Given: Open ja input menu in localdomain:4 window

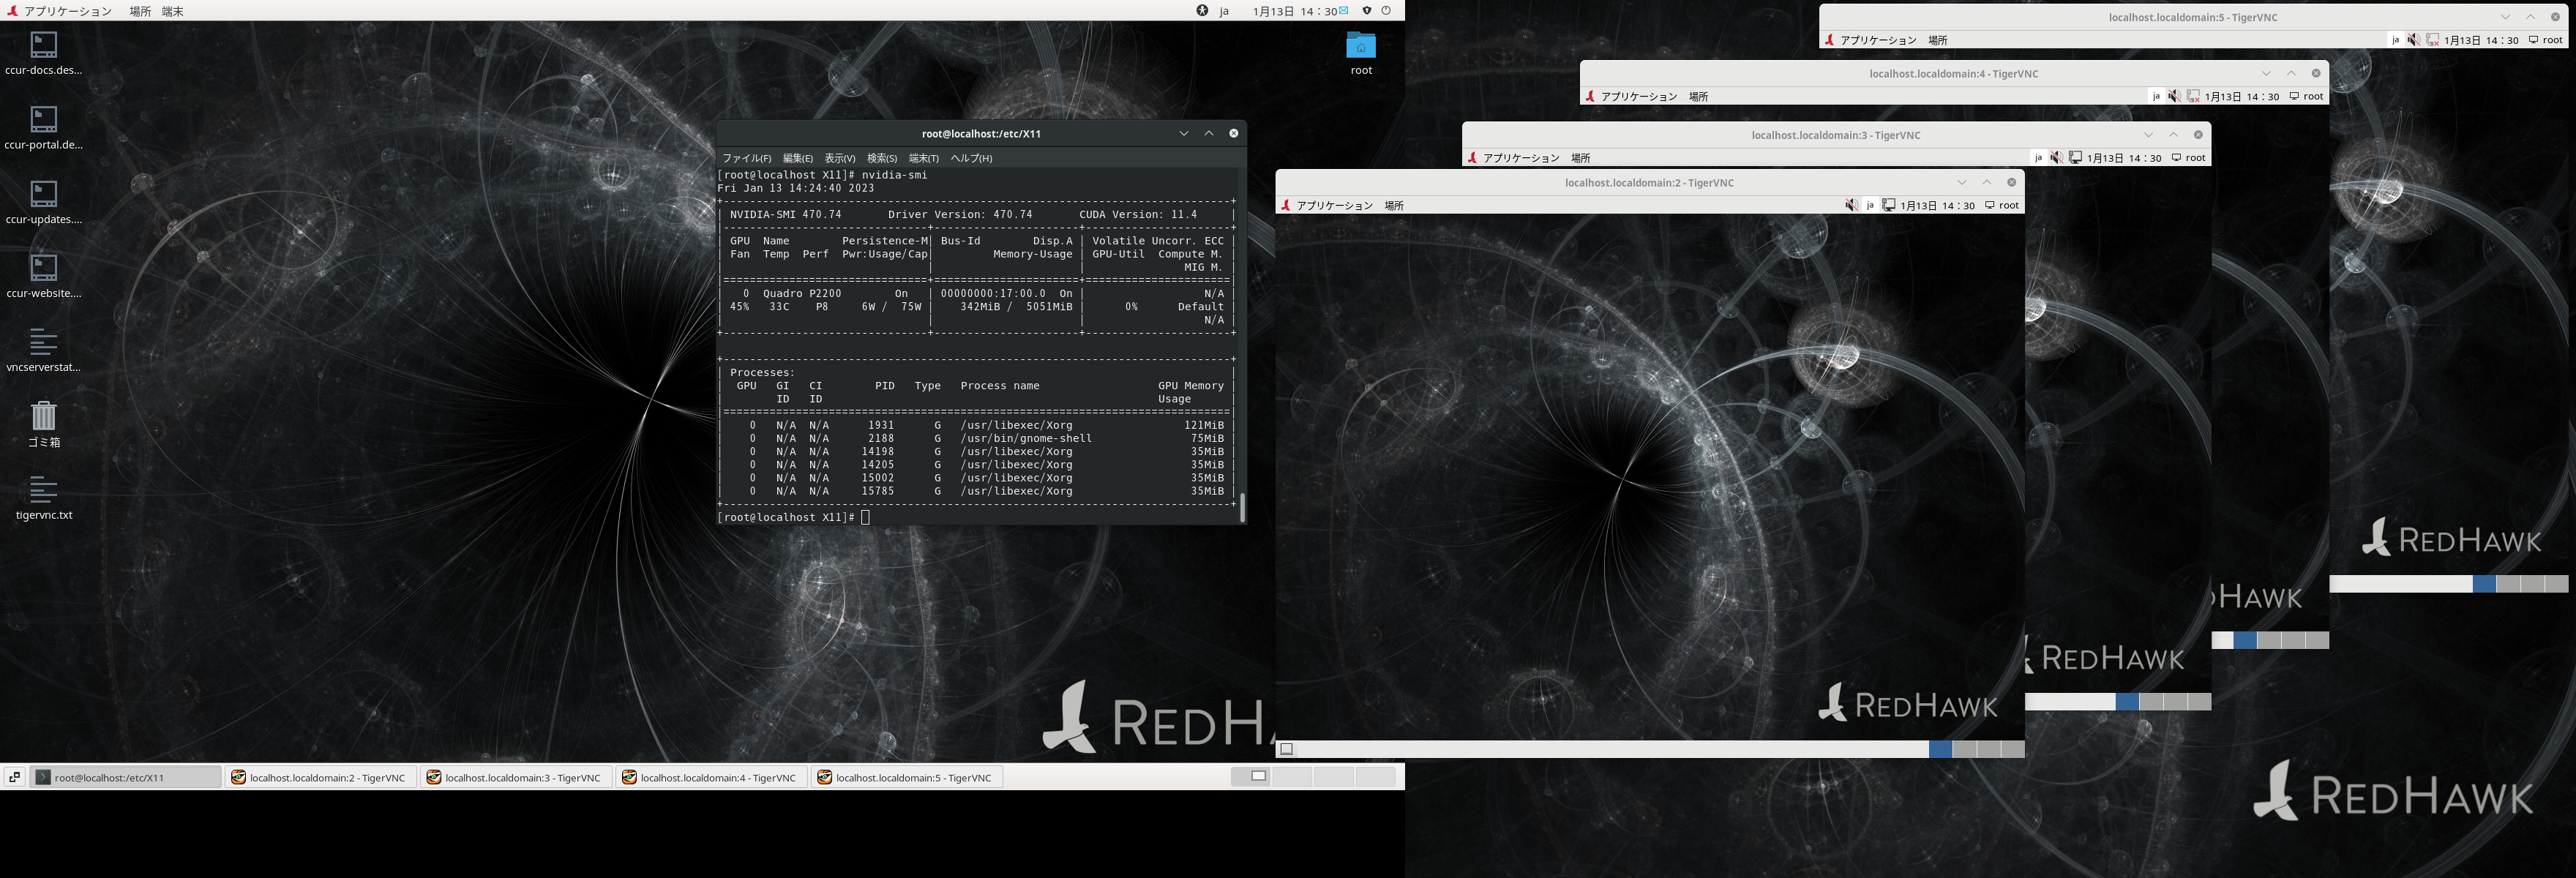Looking at the screenshot, I should click(2156, 97).
